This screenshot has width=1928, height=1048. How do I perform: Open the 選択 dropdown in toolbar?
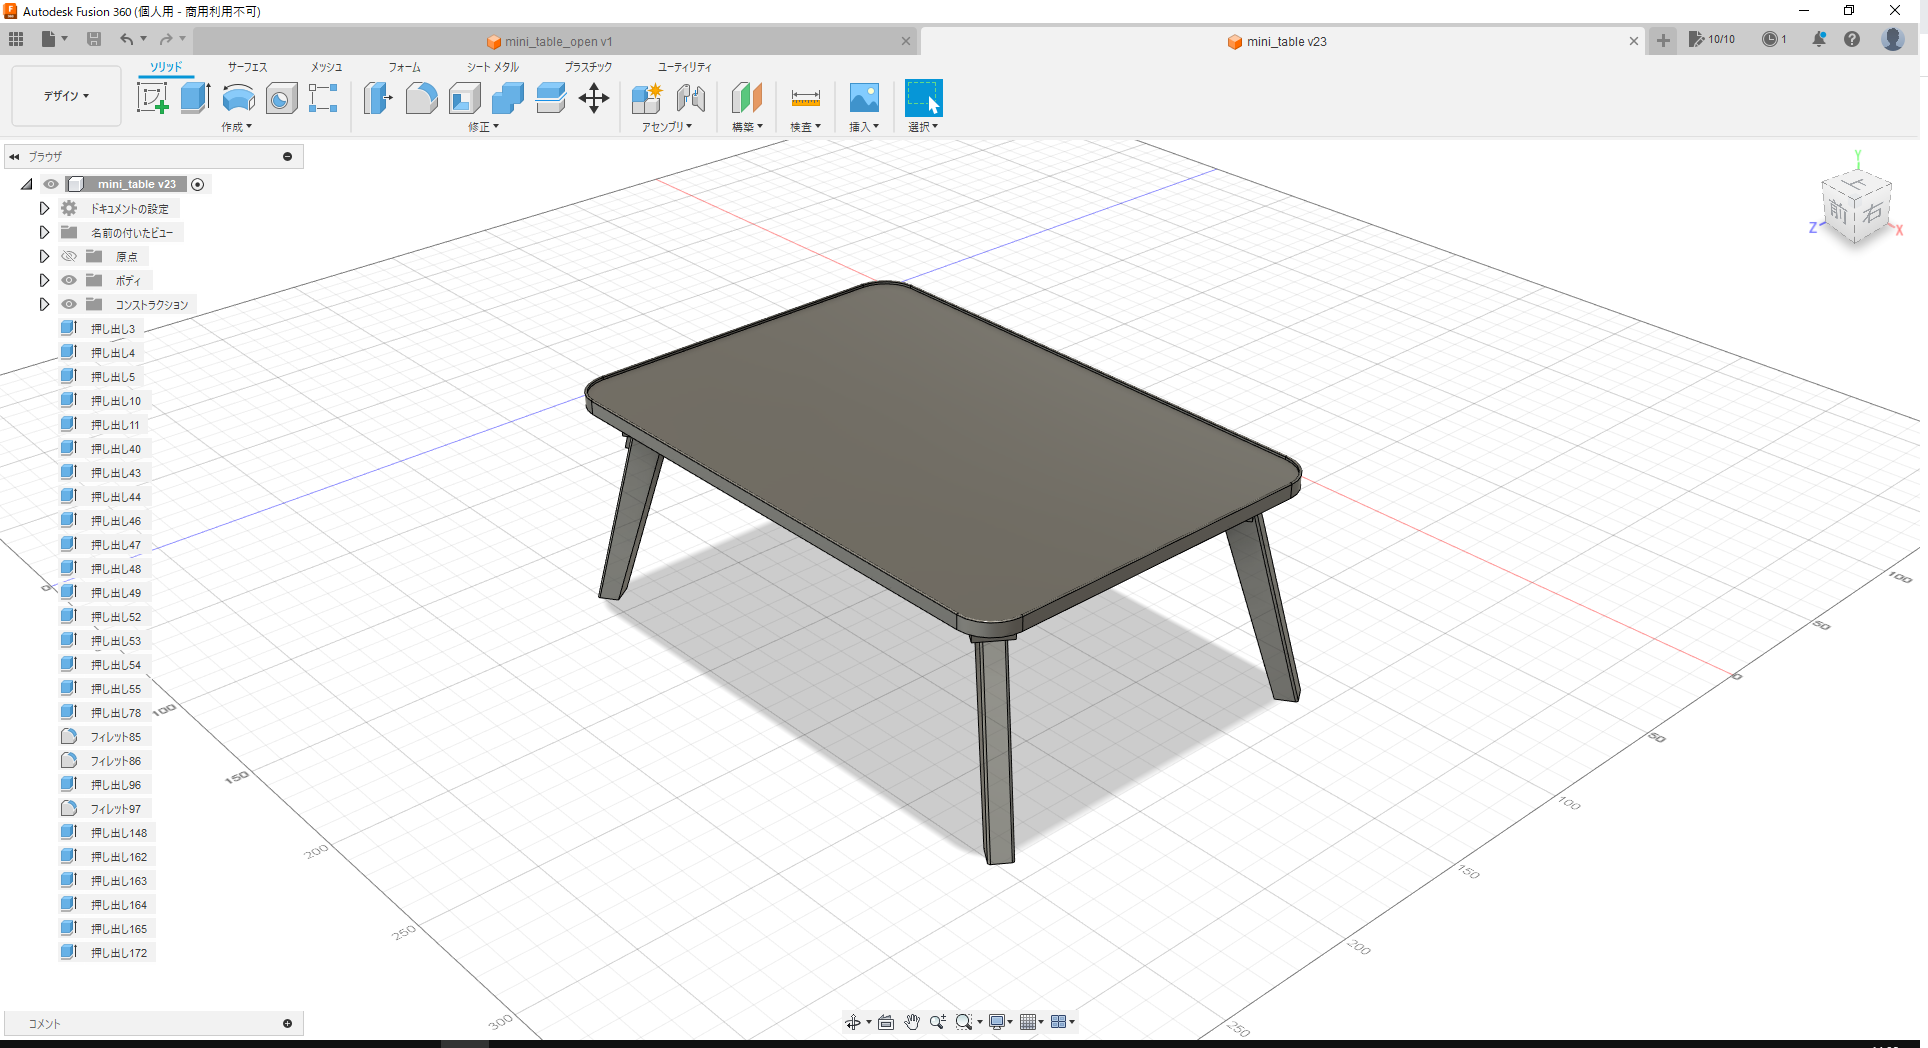coord(922,127)
